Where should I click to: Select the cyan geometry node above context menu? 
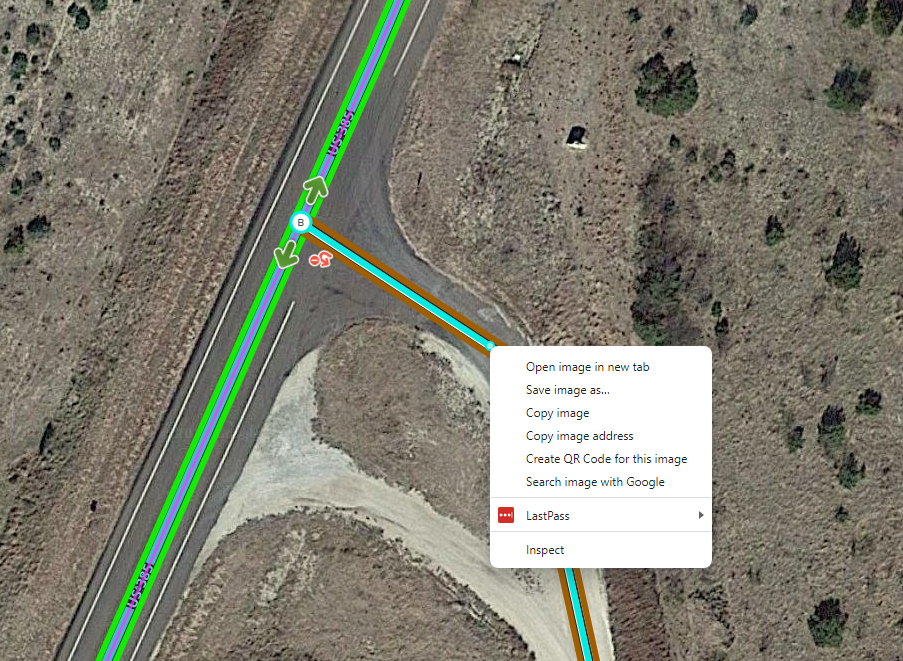tap(490, 346)
